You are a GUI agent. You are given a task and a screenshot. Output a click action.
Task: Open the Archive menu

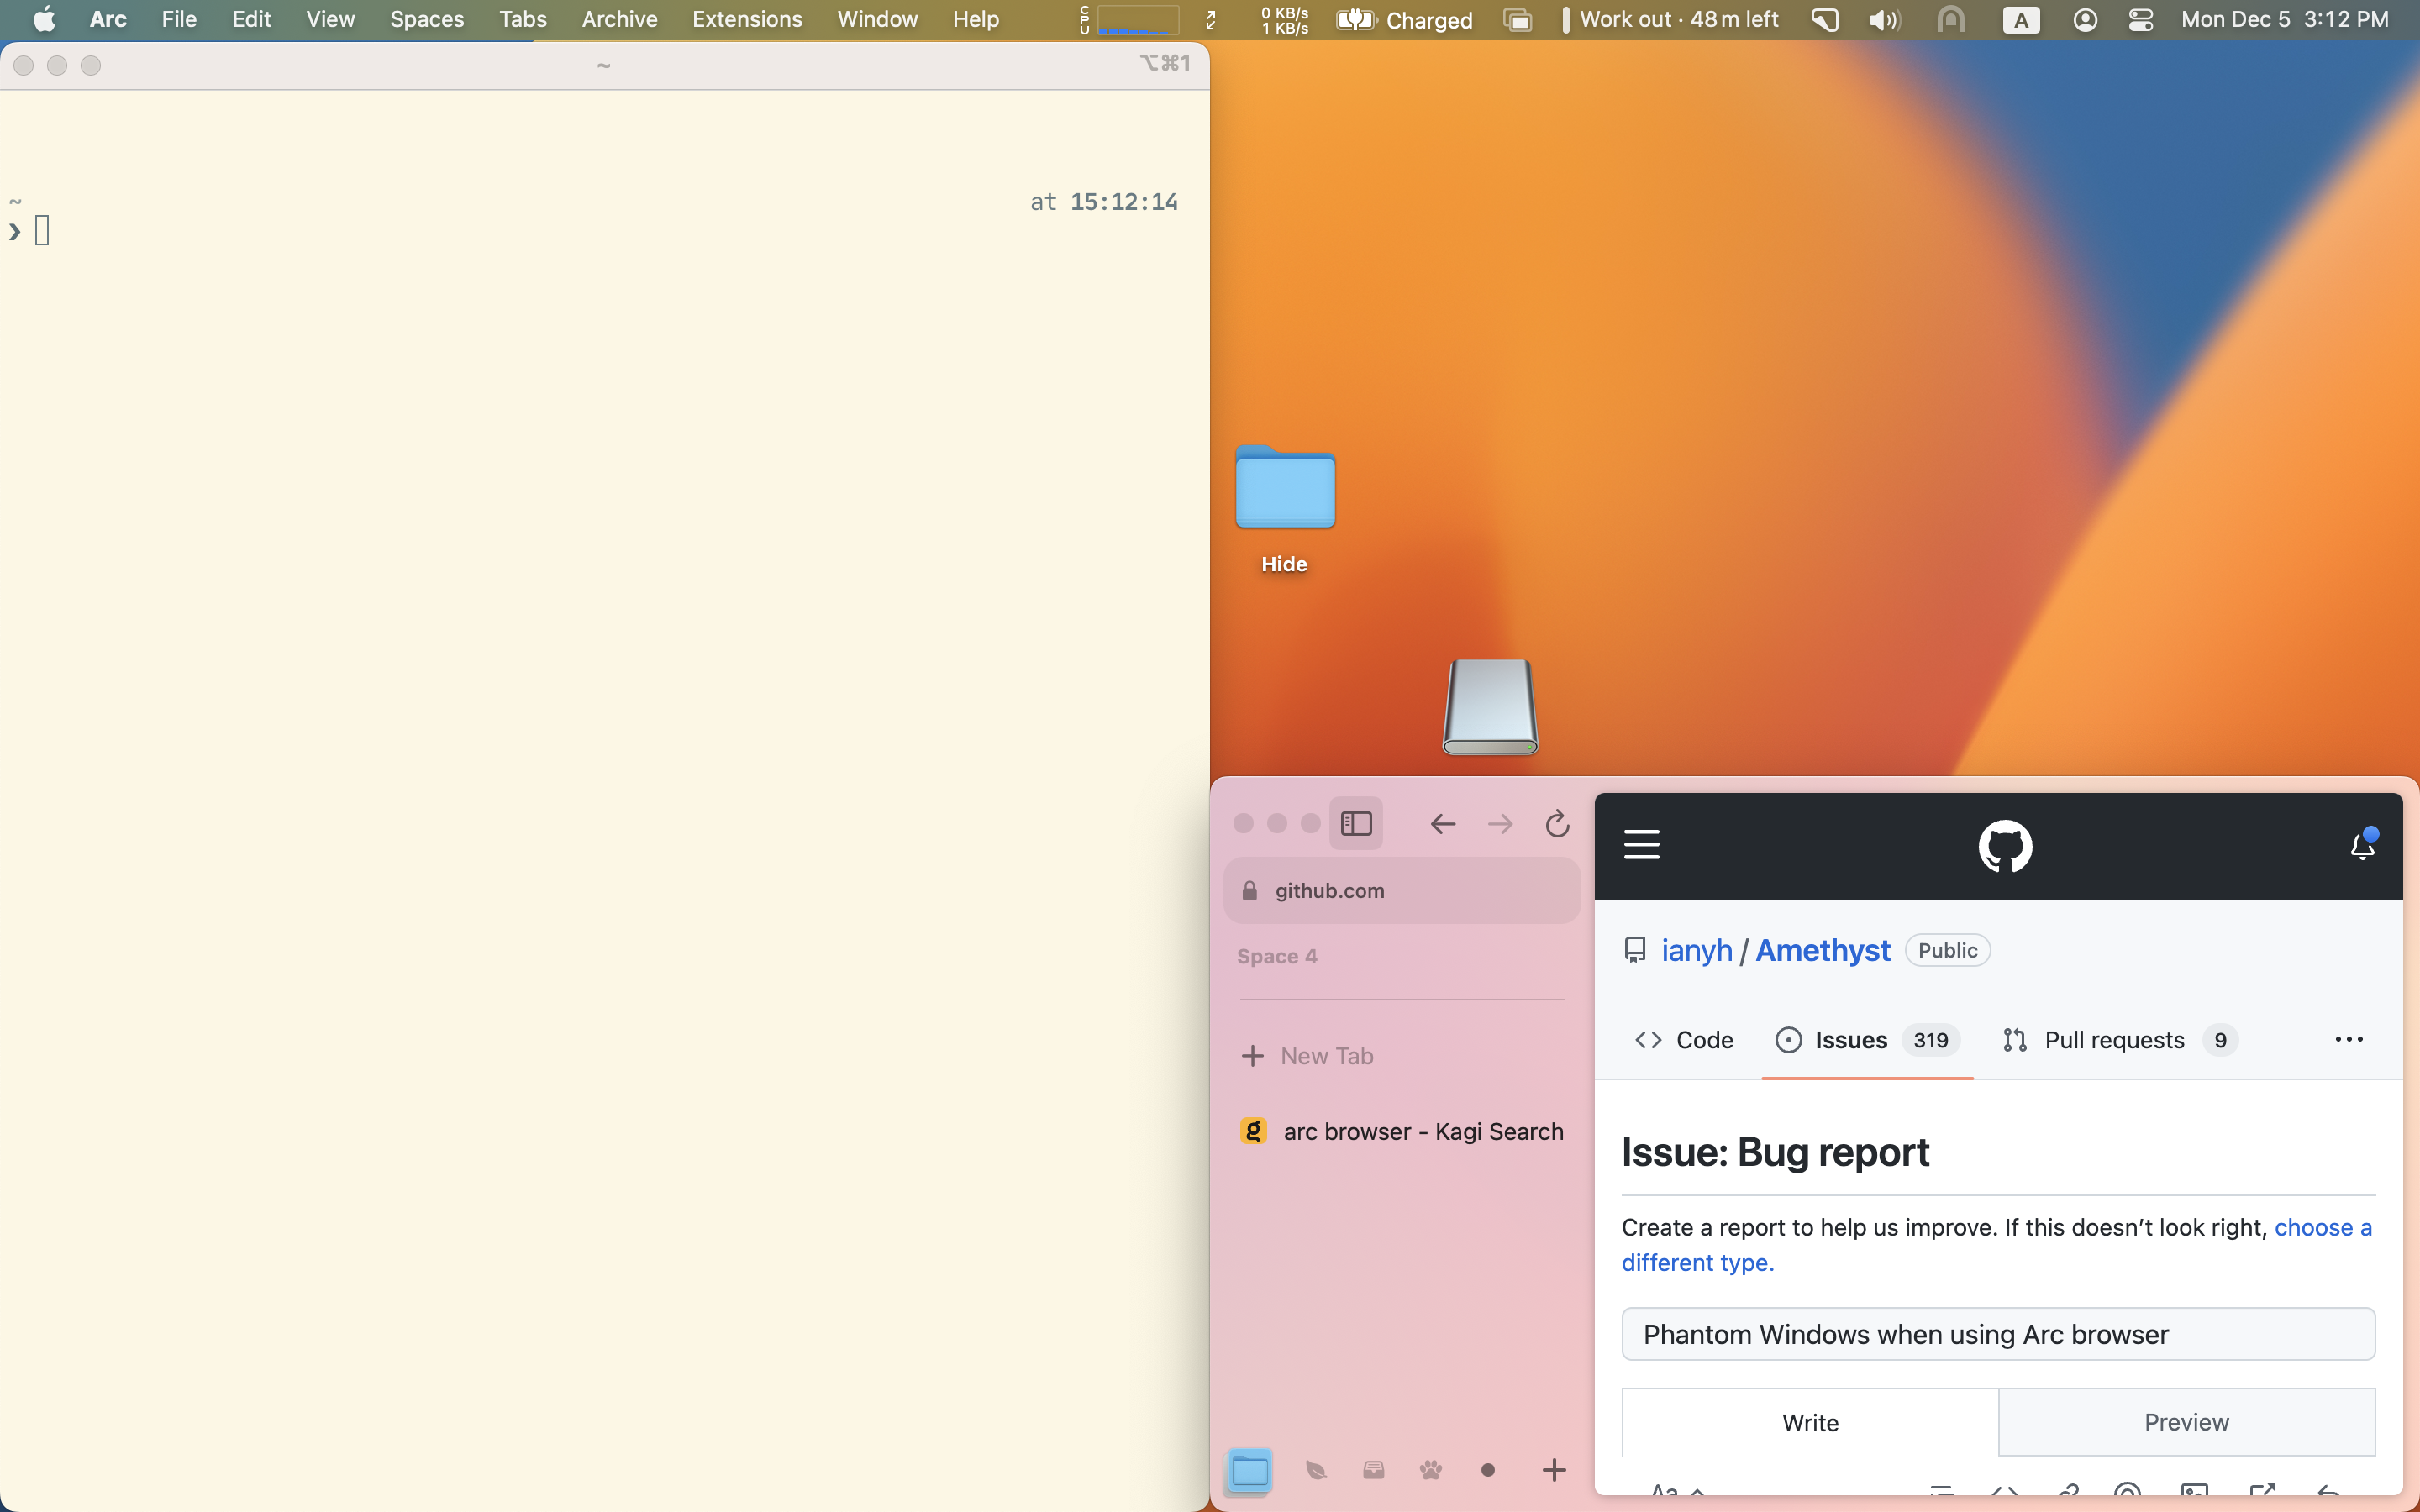point(620,19)
